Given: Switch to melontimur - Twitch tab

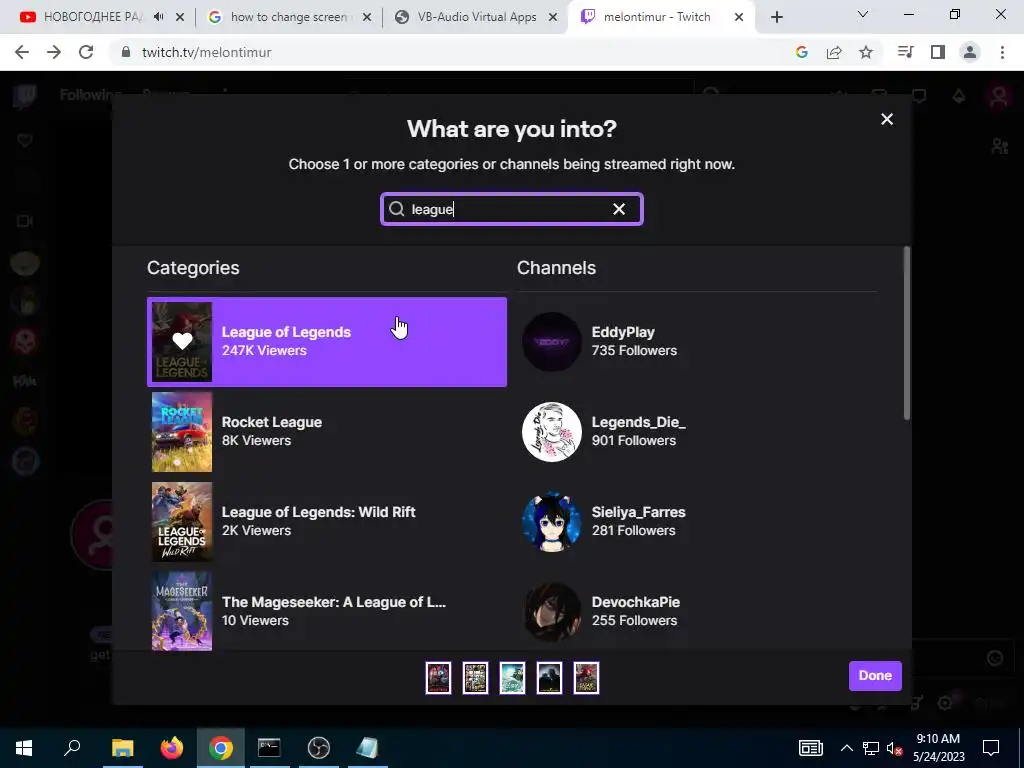Looking at the screenshot, I should pyautogui.click(x=656, y=17).
